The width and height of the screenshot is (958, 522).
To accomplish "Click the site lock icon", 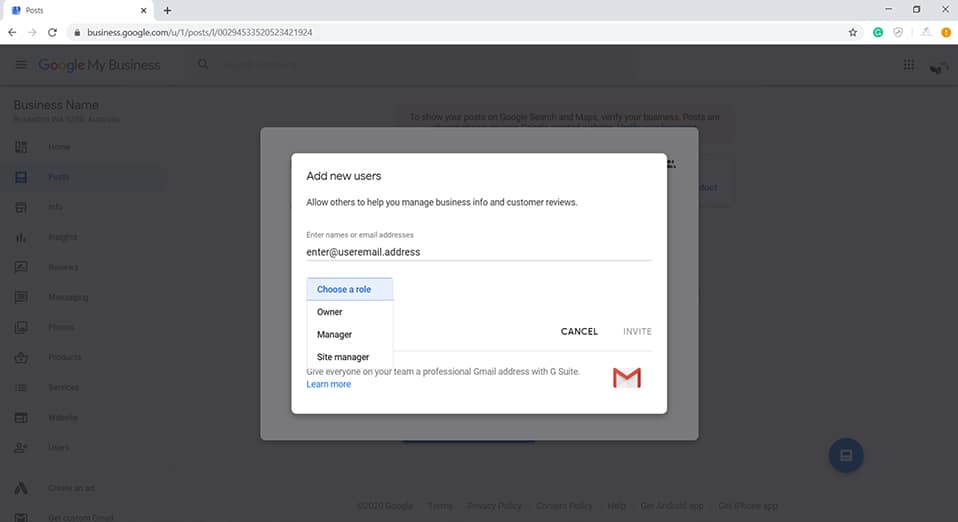I will coord(77,32).
